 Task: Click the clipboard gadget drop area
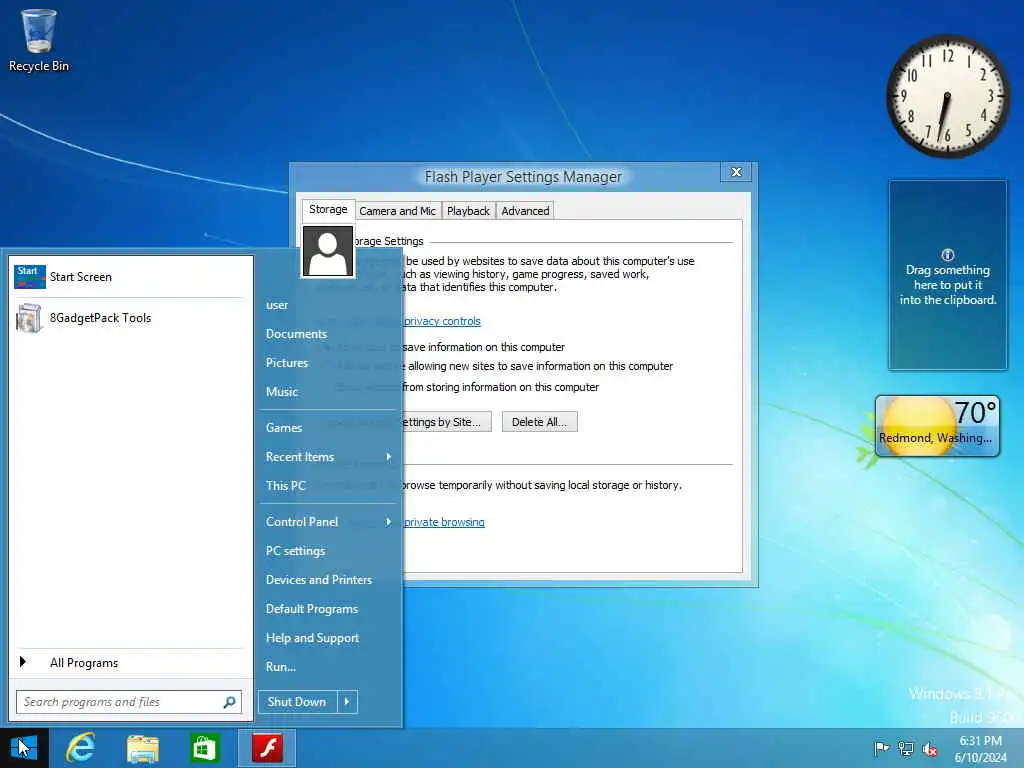click(948, 275)
